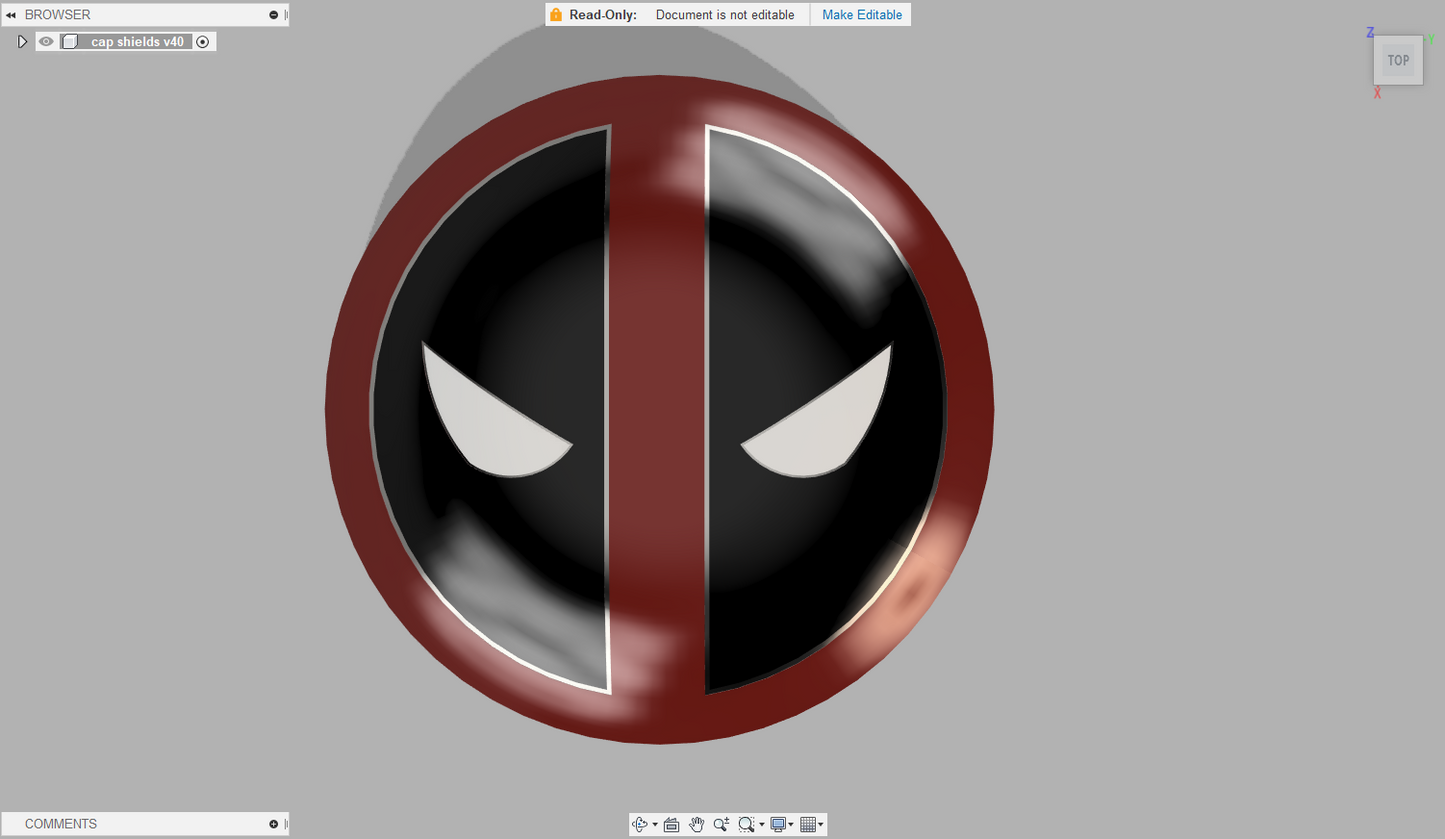1445x839 pixels.
Task: Click the BROWSER panel title
Action: (57, 15)
